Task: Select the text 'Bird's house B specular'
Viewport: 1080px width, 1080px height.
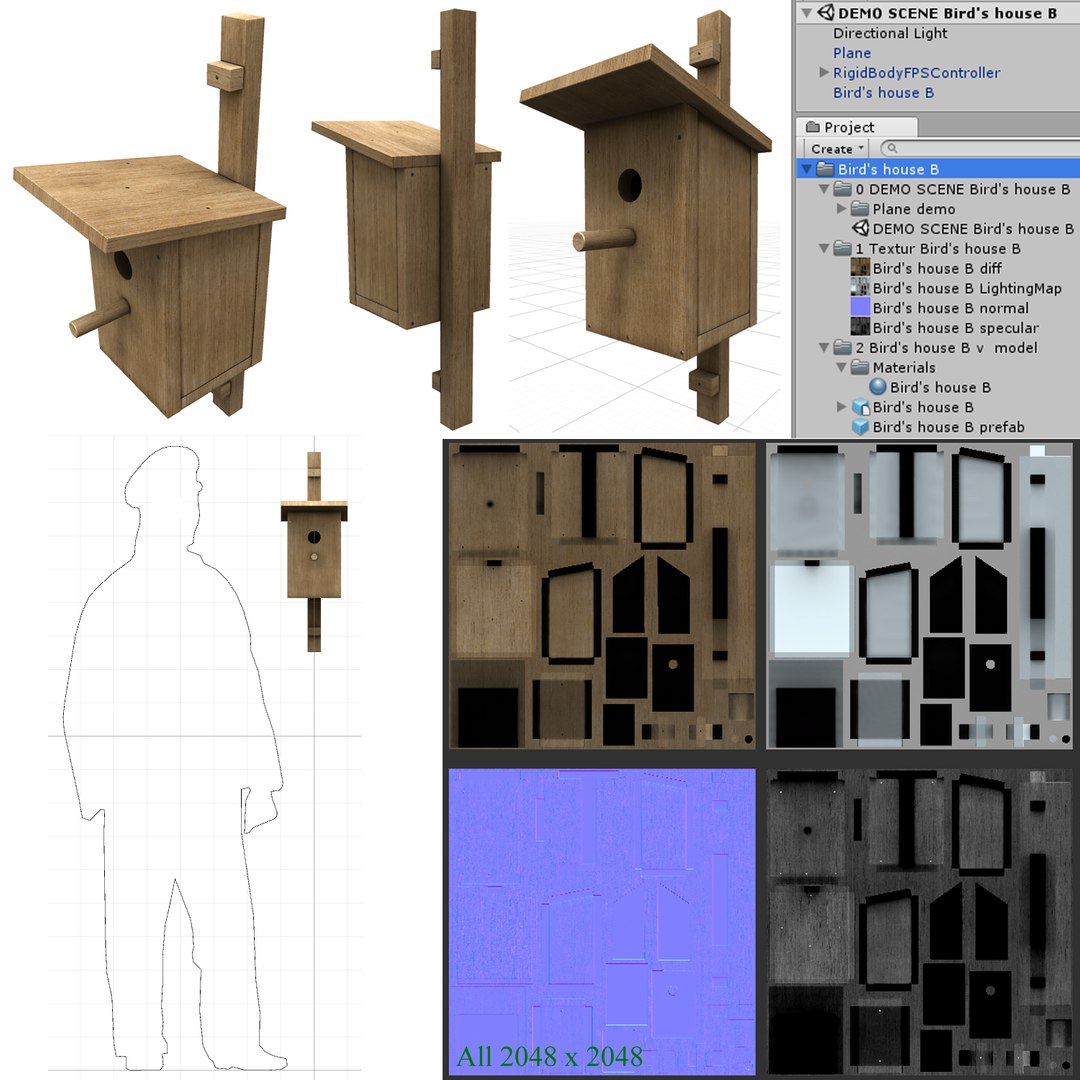Action: coord(955,328)
